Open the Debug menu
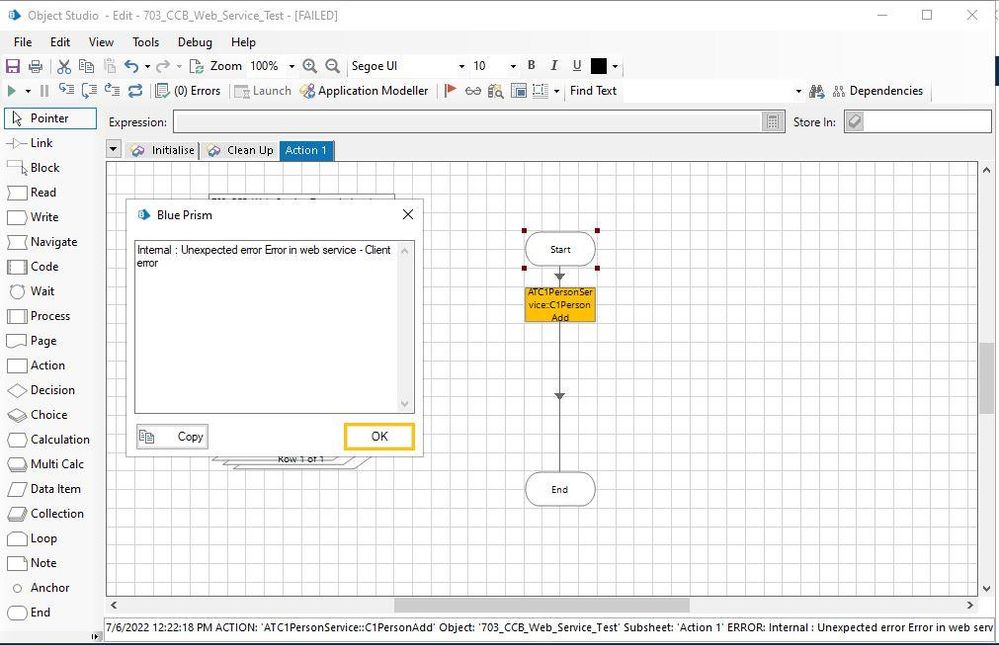Image resolution: width=999 pixels, height=645 pixels. pyautogui.click(x=195, y=42)
